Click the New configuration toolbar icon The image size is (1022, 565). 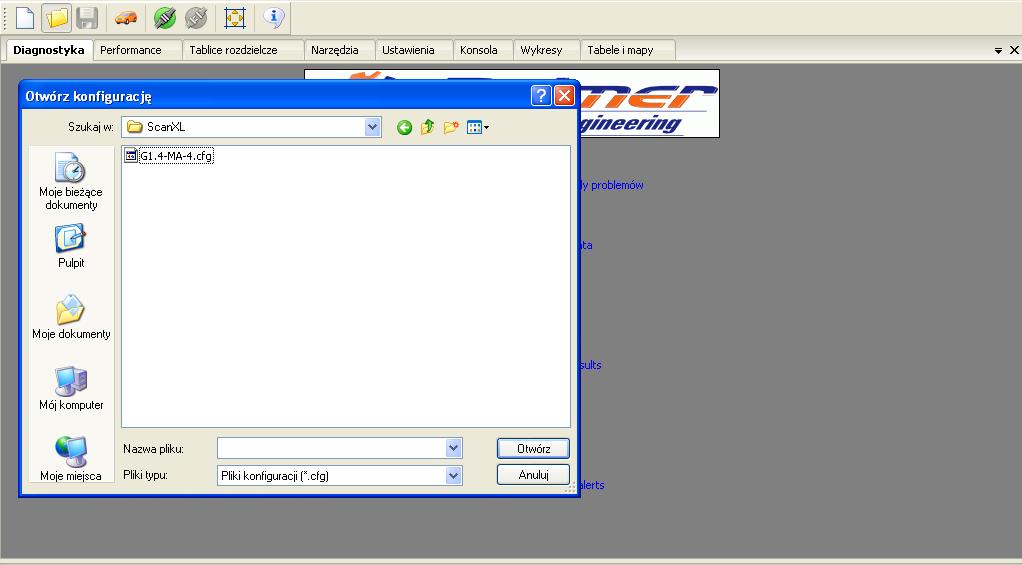click(x=25, y=18)
